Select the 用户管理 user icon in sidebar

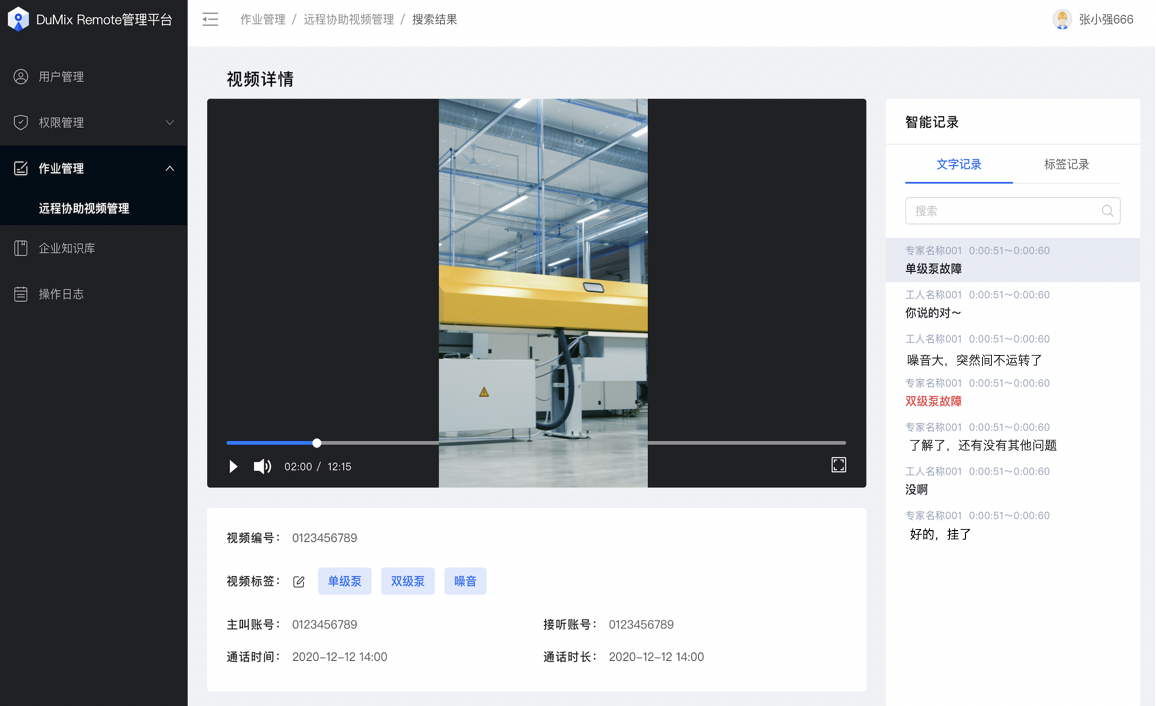(x=20, y=76)
